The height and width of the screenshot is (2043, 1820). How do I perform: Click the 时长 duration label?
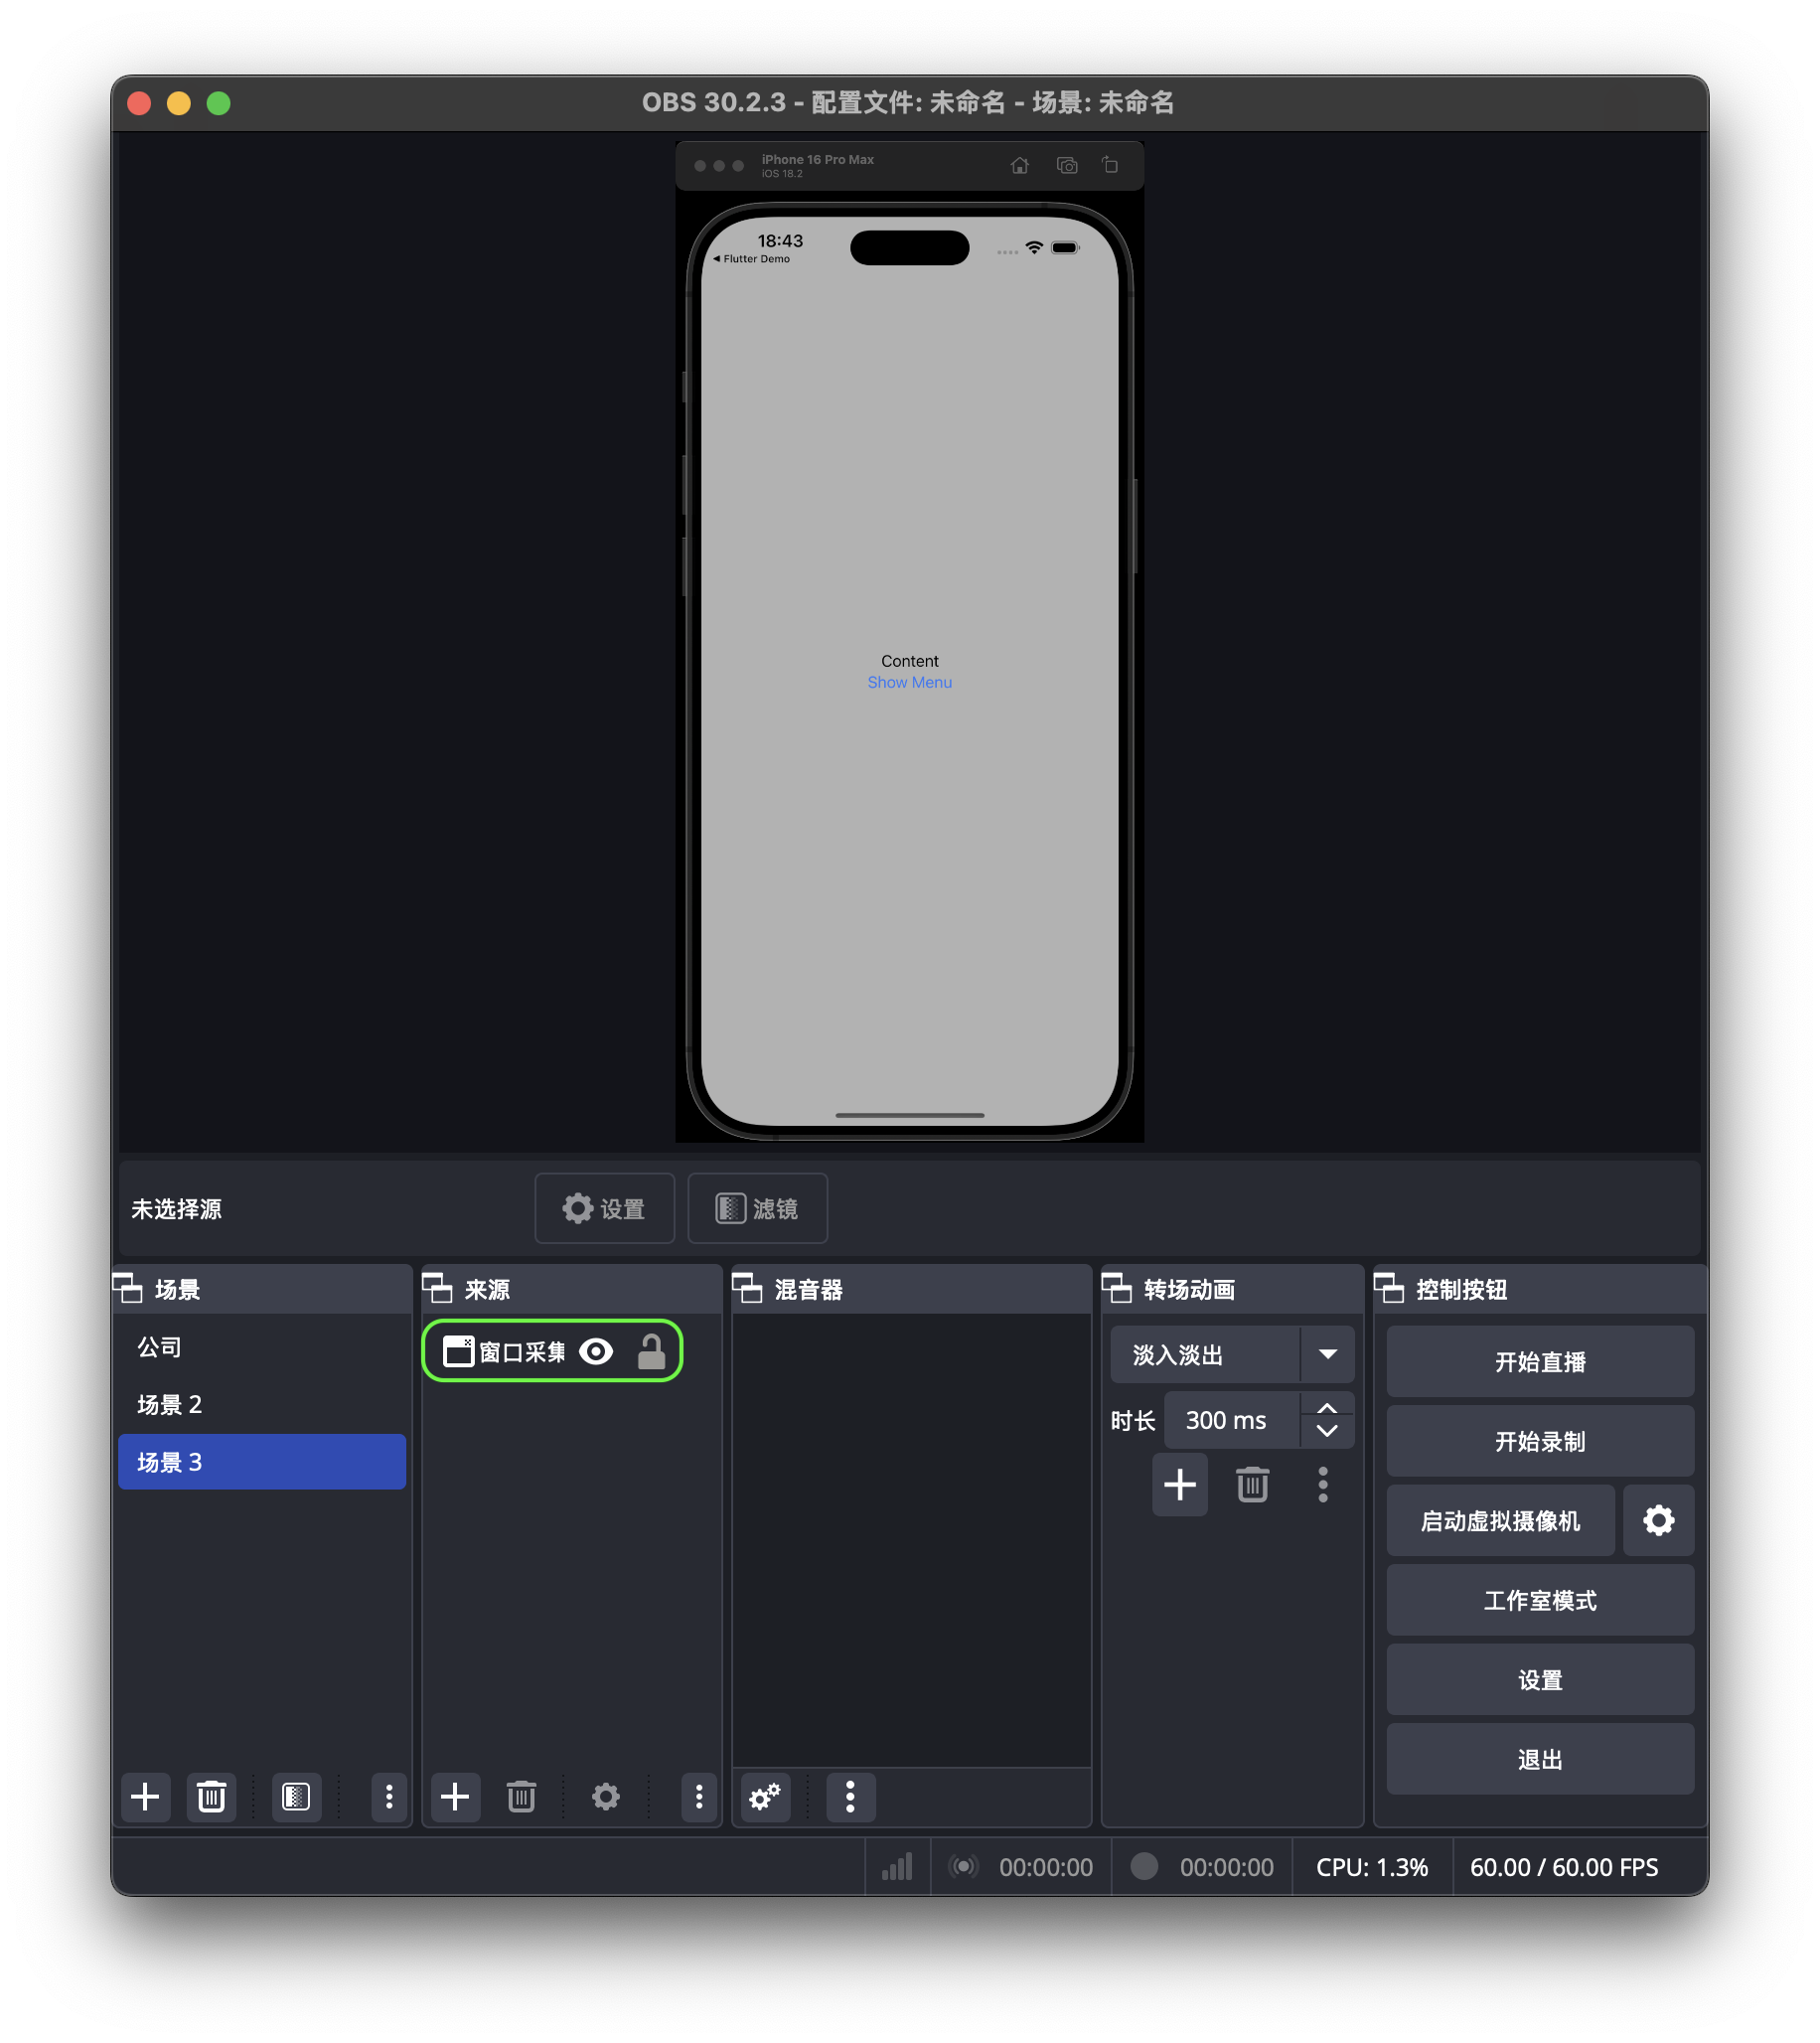coord(1132,1421)
